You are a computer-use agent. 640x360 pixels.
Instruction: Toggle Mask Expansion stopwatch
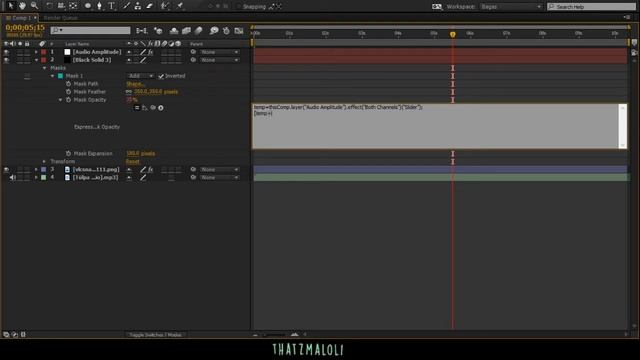[69, 153]
